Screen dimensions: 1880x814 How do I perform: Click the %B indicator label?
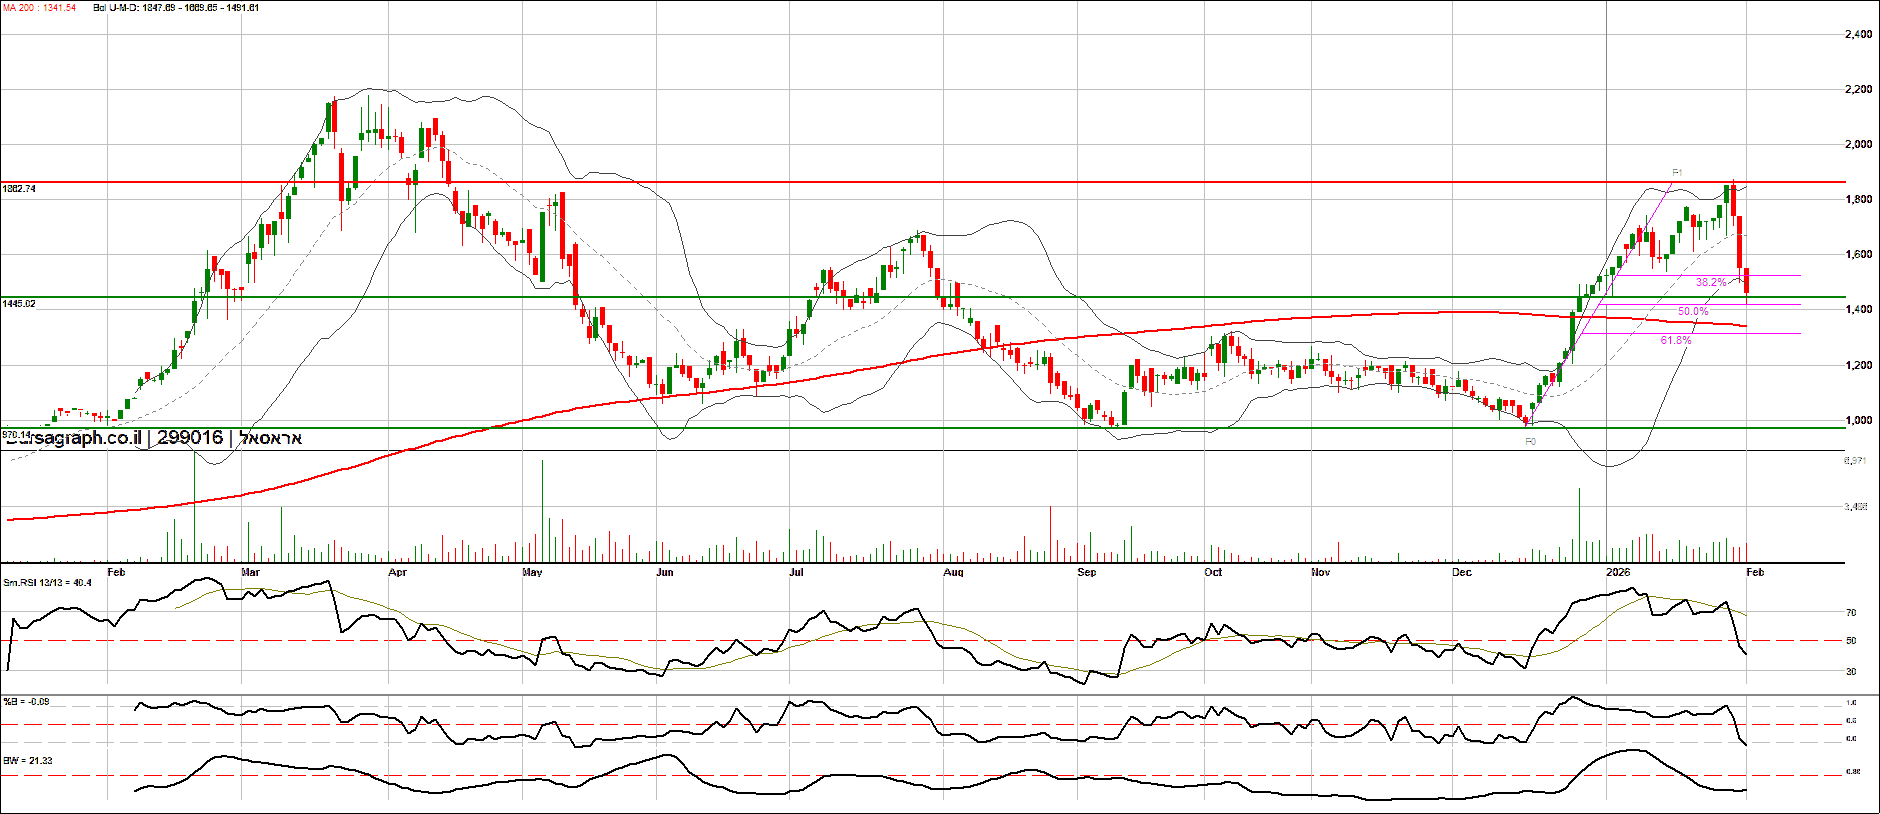pyautogui.click(x=27, y=702)
